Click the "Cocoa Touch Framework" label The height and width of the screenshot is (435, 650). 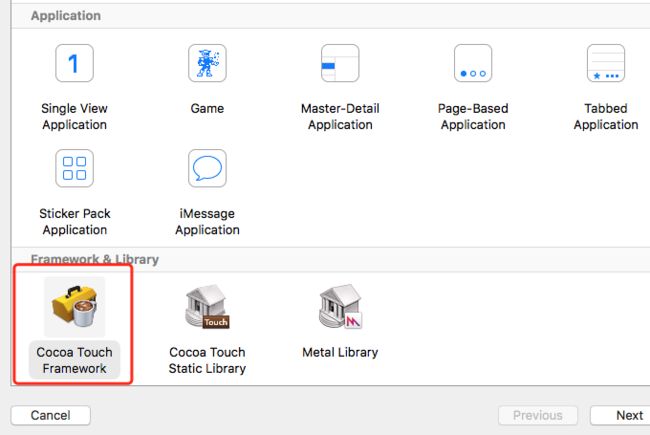click(x=75, y=360)
